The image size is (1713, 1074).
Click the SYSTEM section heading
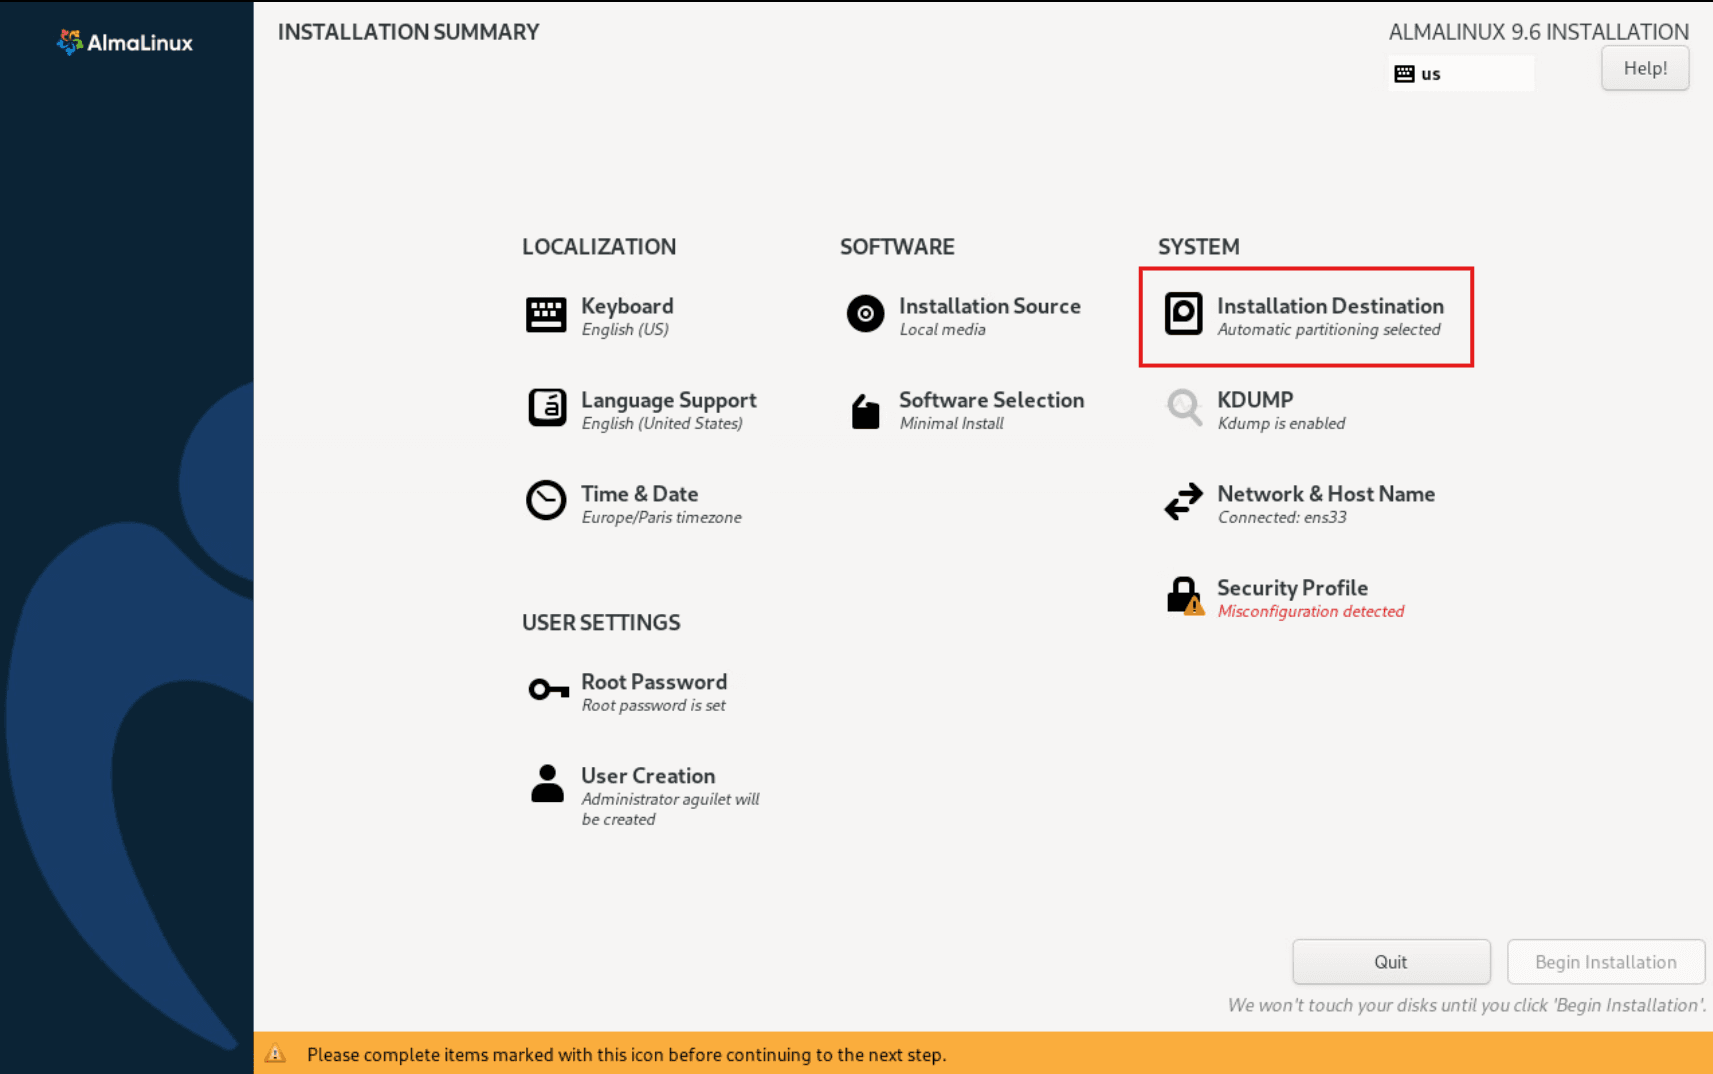click(x=1198, y=247)
